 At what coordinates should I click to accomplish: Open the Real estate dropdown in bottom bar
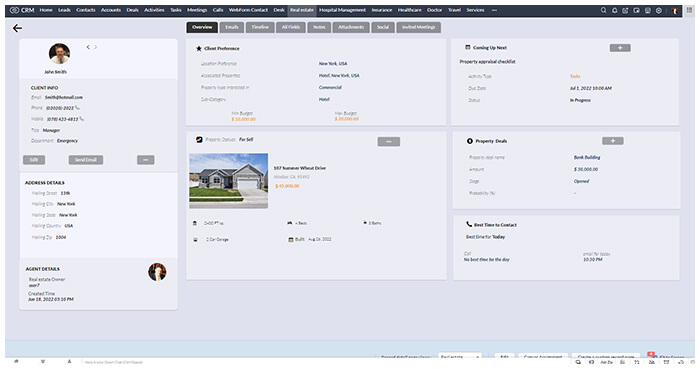[x=460, y=357]
